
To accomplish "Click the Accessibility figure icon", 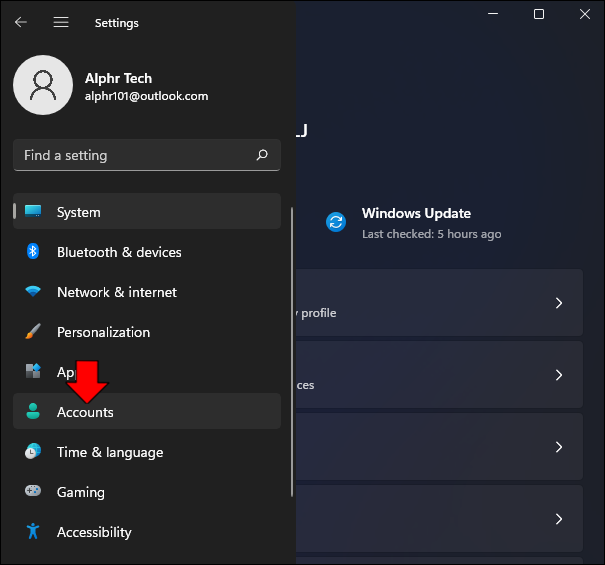I will coord(33,531).
